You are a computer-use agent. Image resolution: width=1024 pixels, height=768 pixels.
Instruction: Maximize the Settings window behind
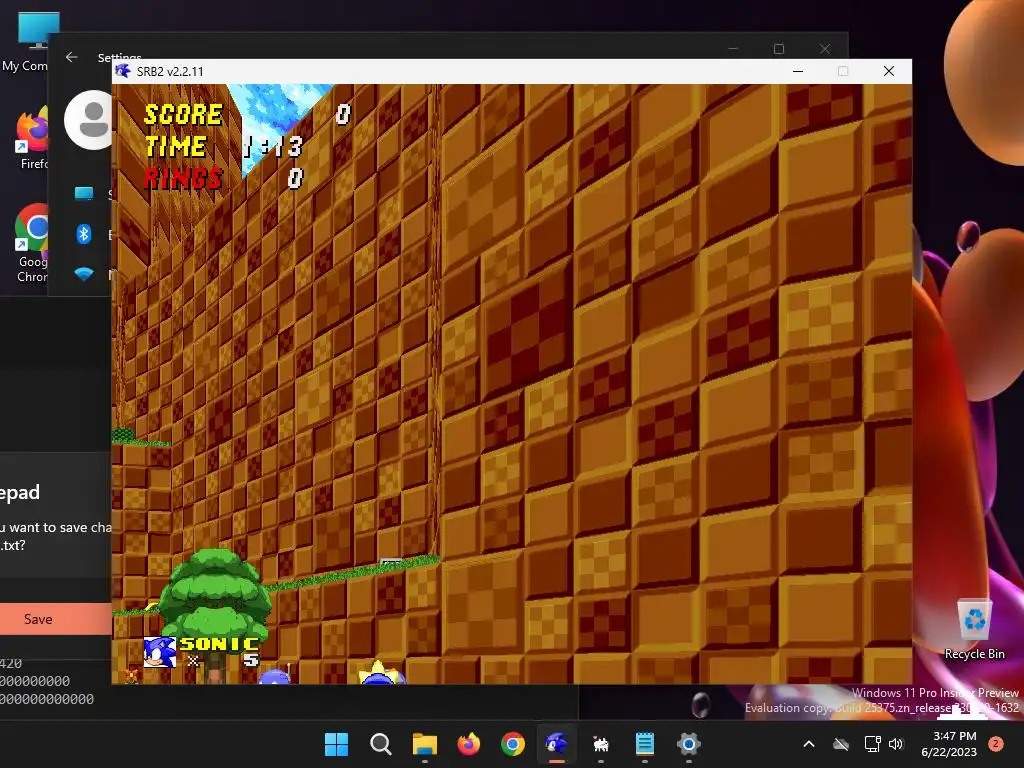[778, 49]
